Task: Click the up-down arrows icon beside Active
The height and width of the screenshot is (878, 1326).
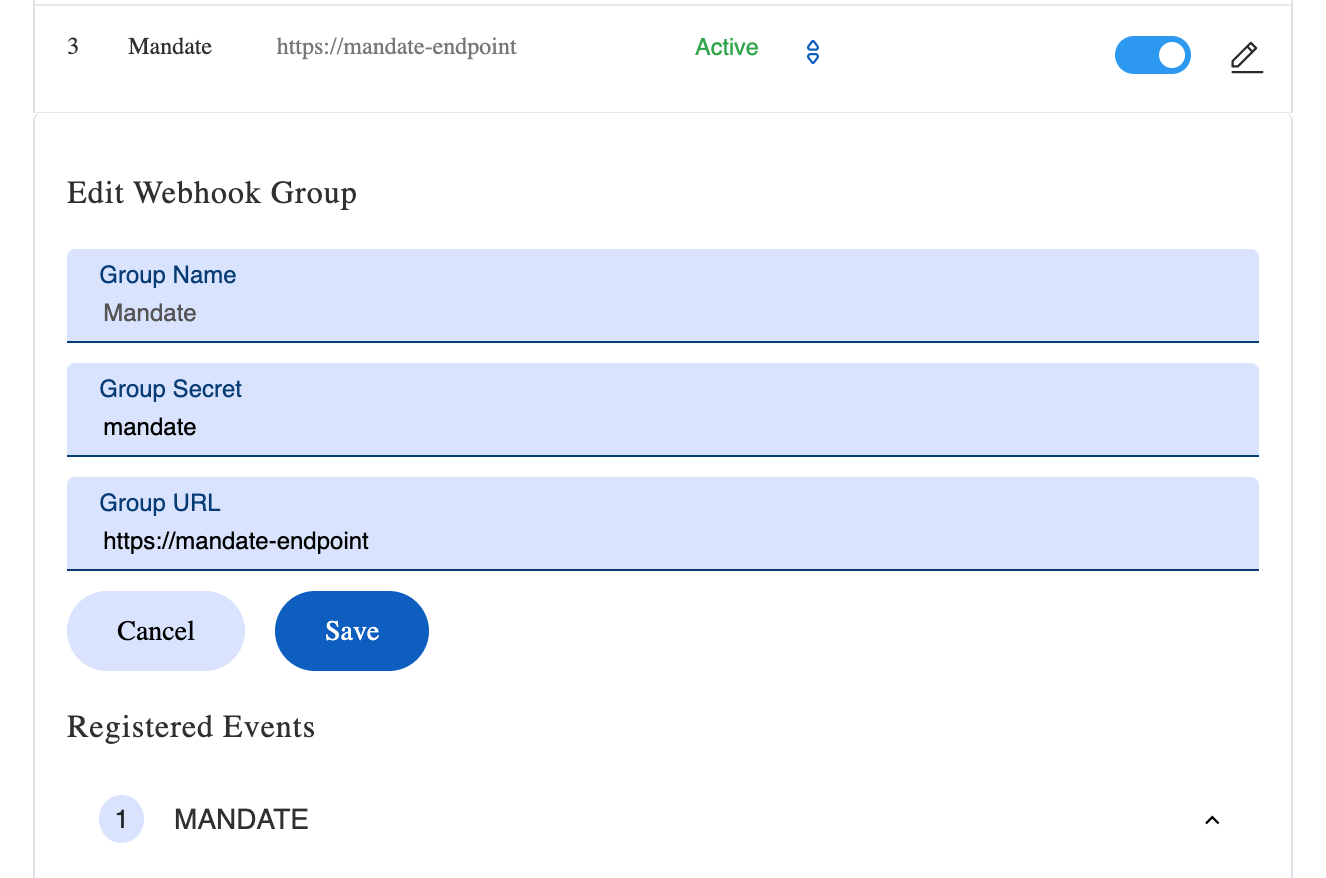Action: coord(813,52)
